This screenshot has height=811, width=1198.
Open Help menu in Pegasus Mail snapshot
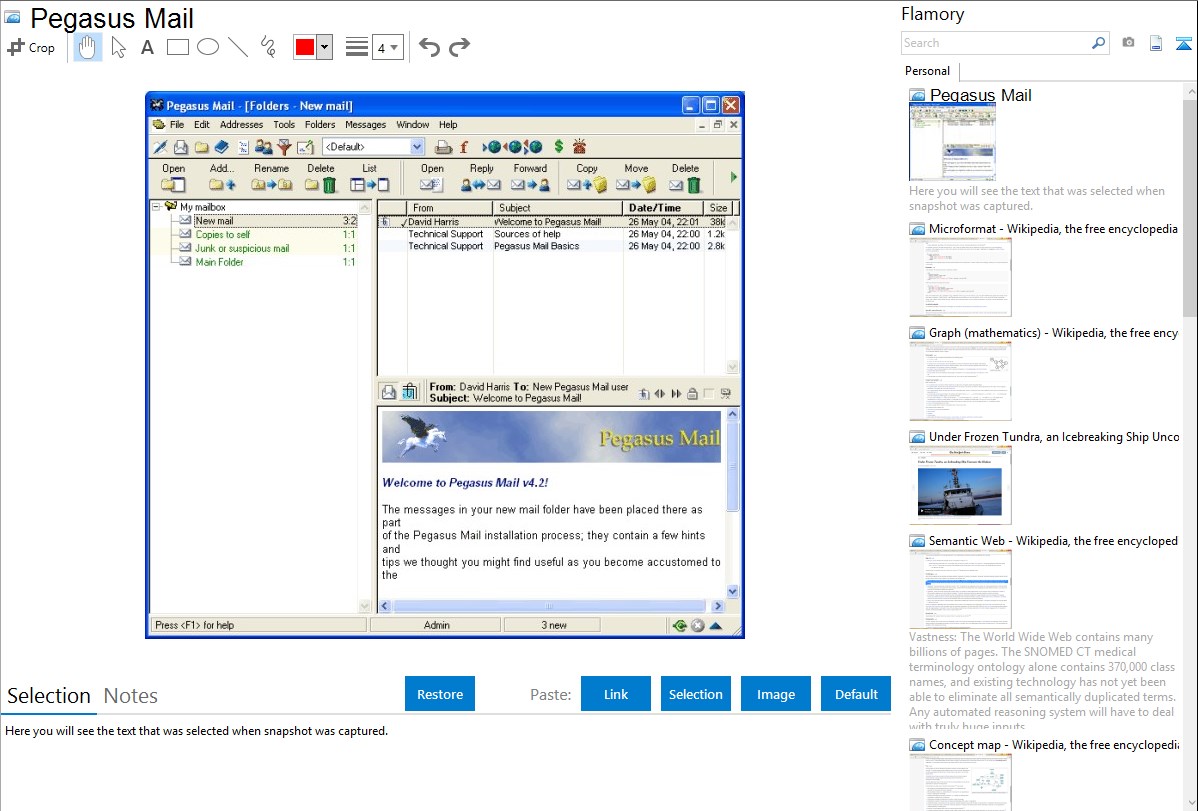[448, 125]
